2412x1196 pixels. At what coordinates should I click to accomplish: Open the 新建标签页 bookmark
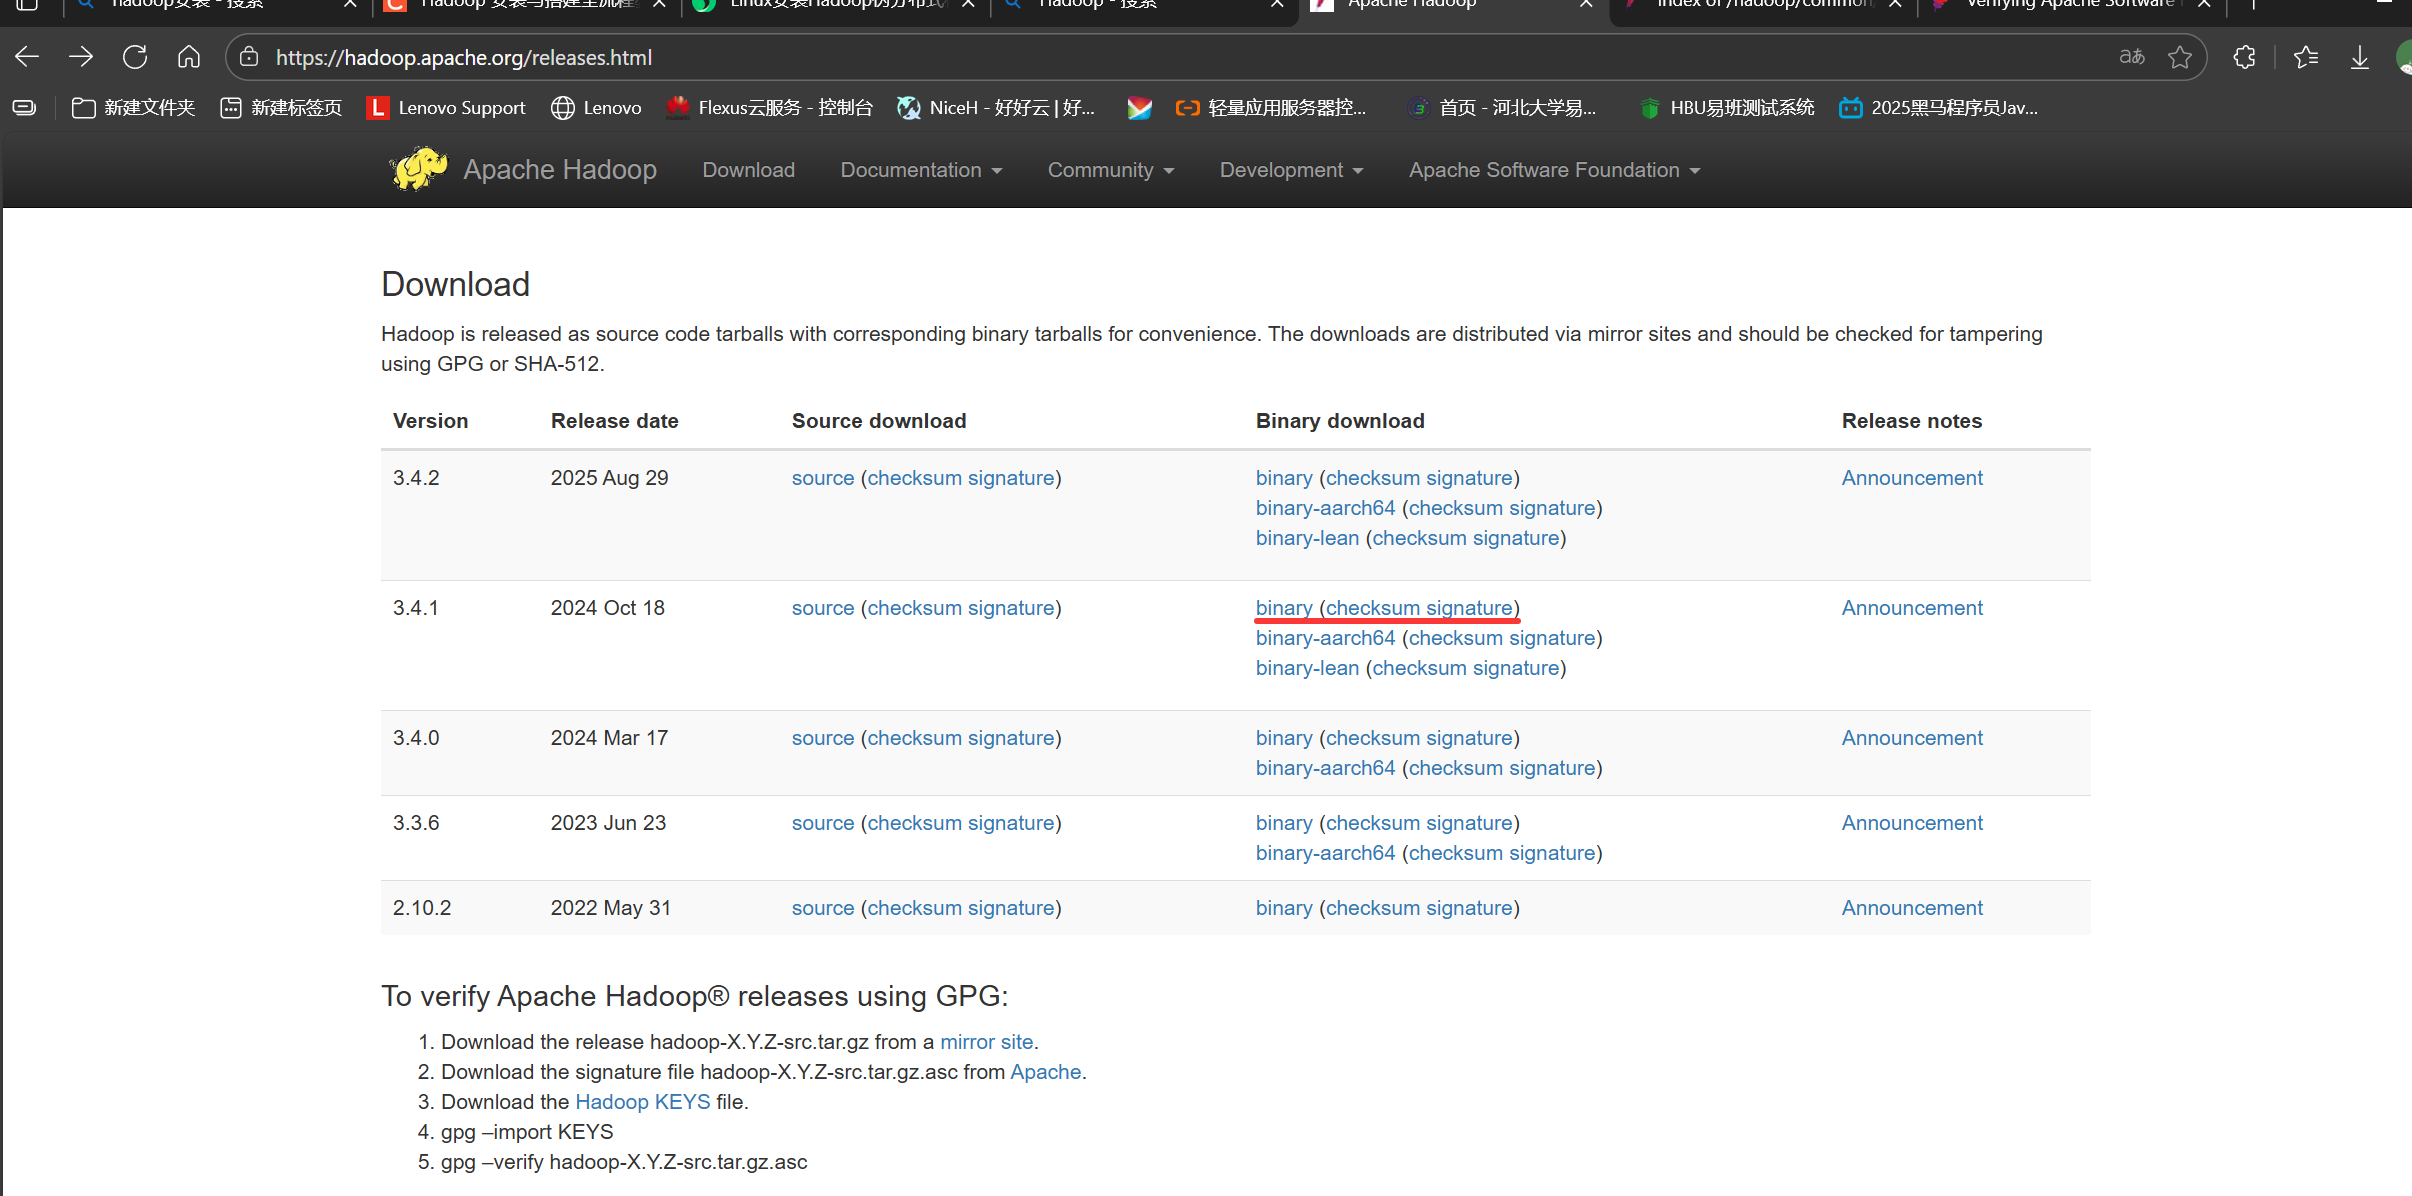pos(281,108)
